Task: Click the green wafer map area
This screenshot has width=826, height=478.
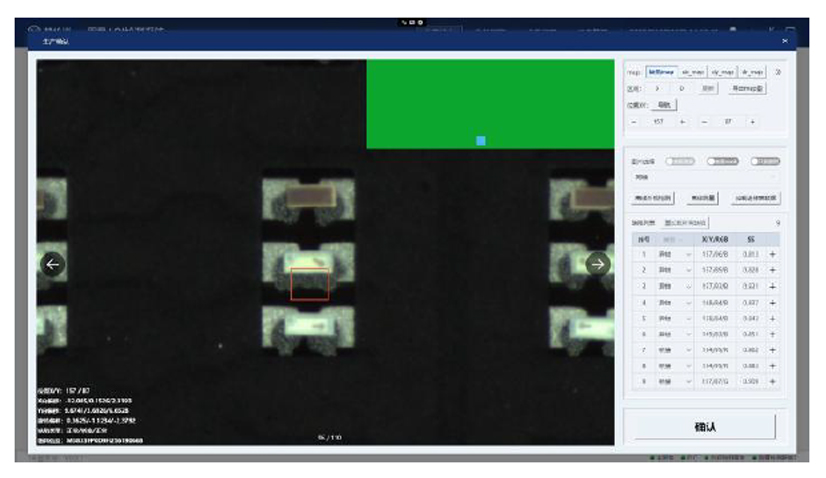Action: point(490,104)
